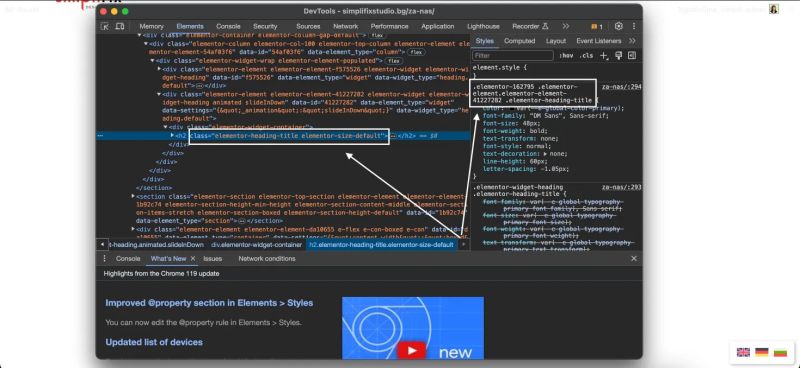Open the Application panel tab

(x=437, y=27)
